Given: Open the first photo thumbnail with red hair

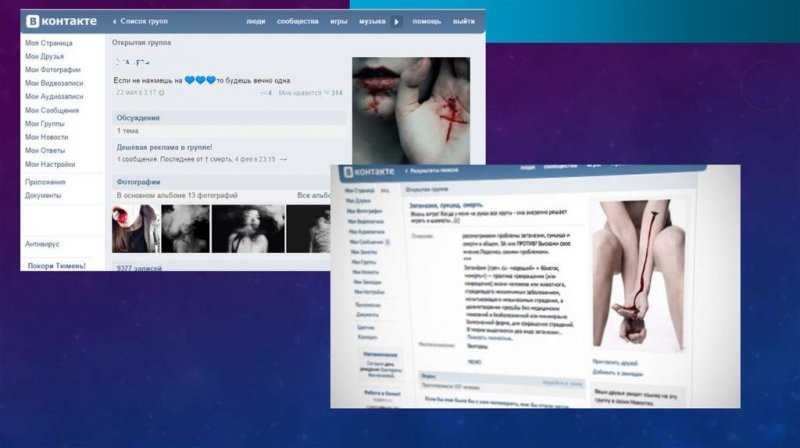Looking at the screenshot, I should 136,229.
